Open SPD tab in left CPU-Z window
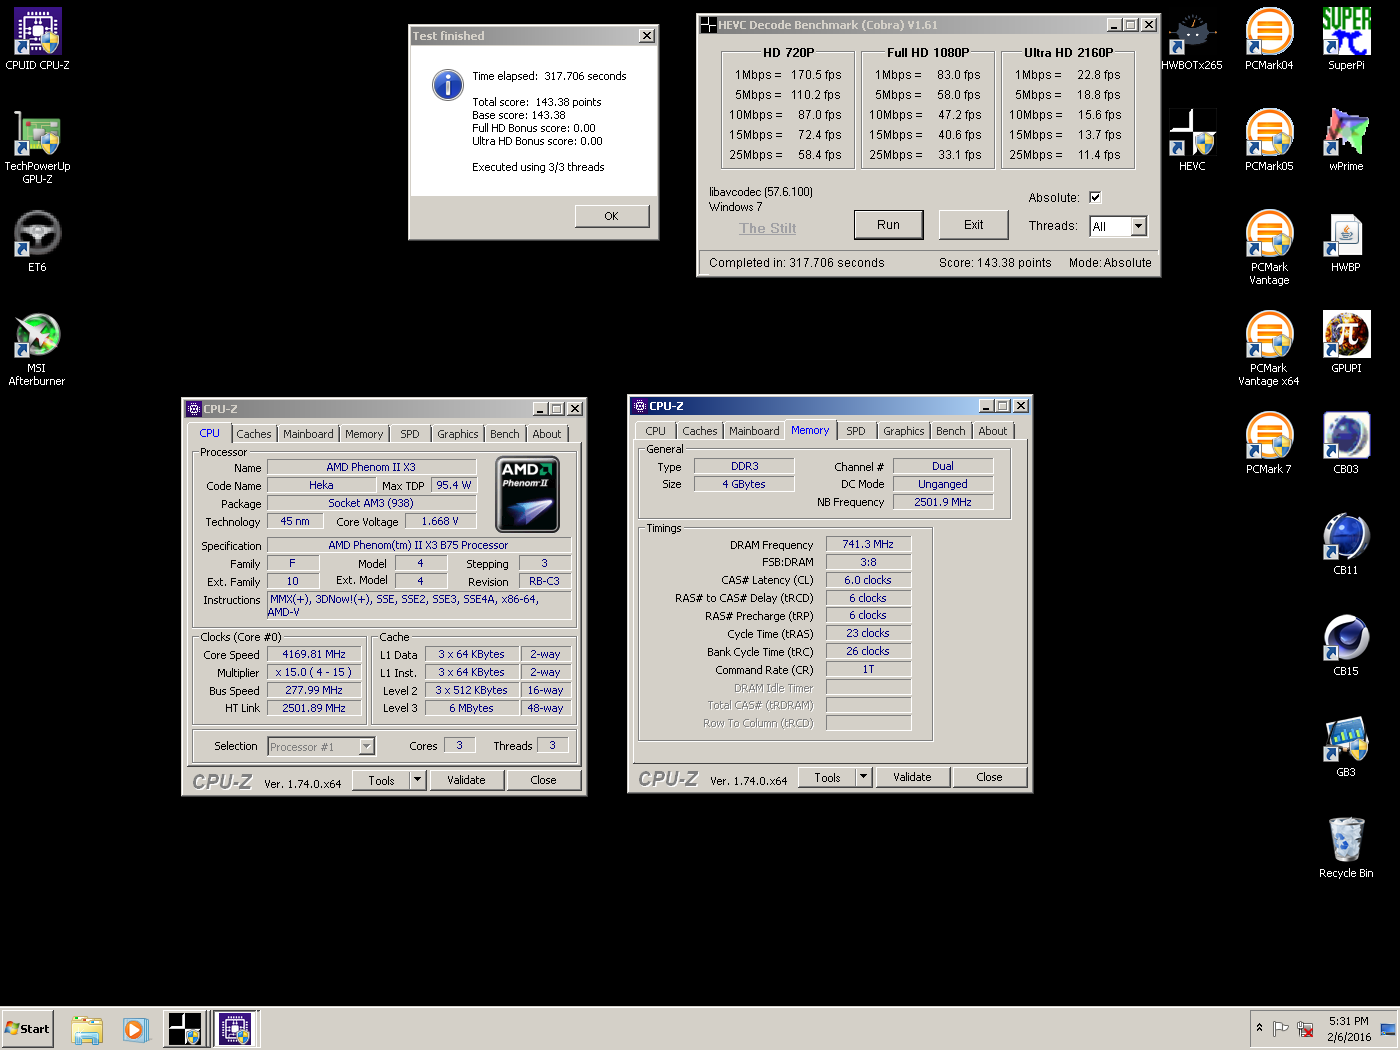This screenshot has width=1400, height=1050. [410, 434]
